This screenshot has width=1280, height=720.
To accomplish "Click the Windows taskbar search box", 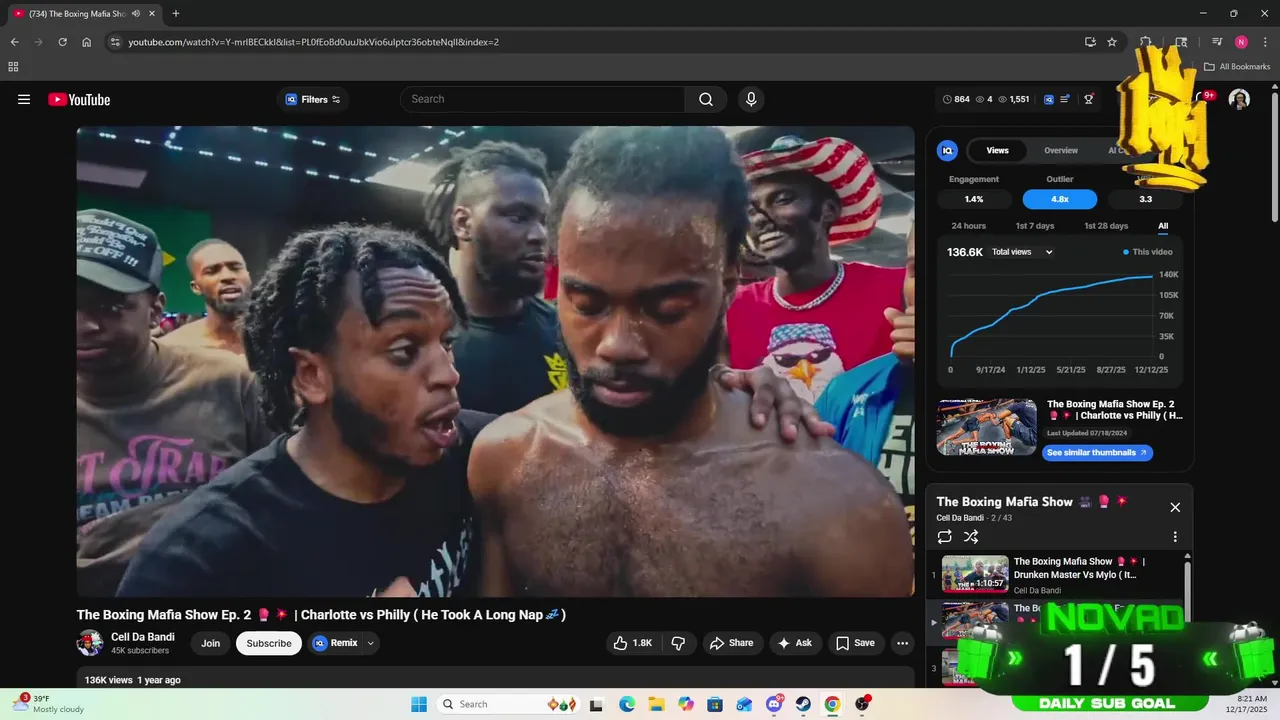I will 508,704.
